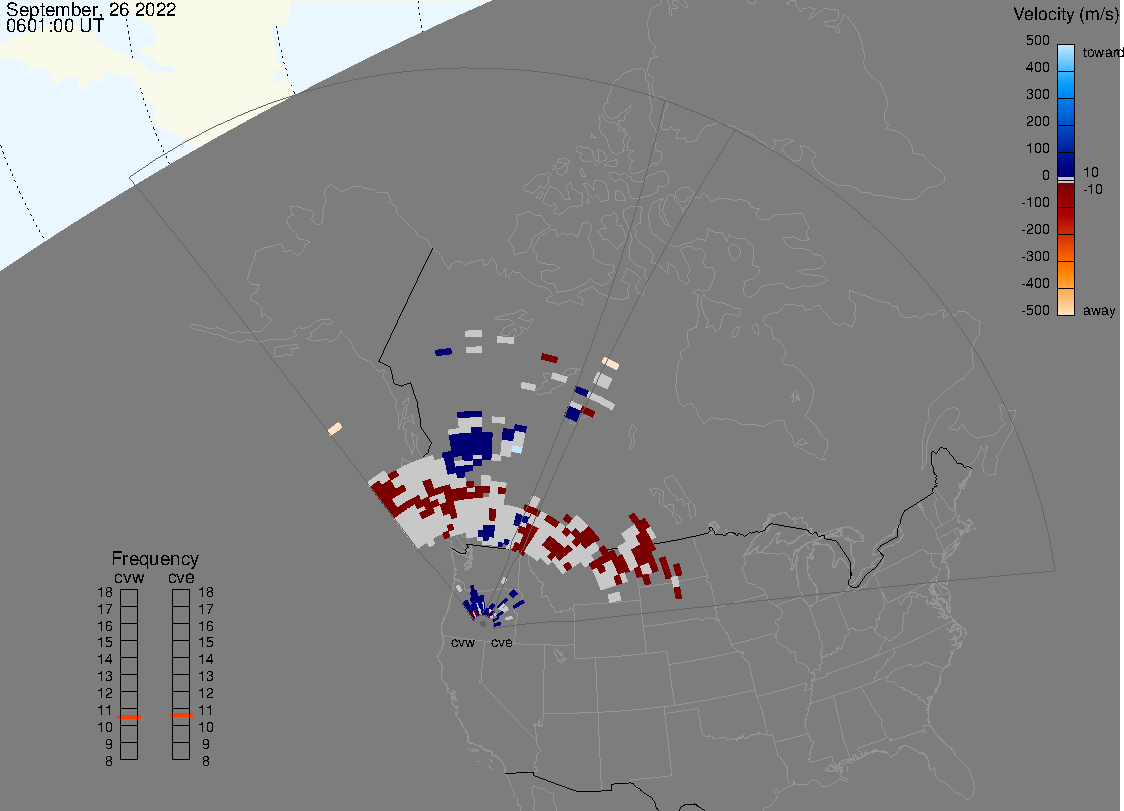Click the '8' label of the cve frequency scale
The width and height of the screenshot is (1124, 811).
206,762
